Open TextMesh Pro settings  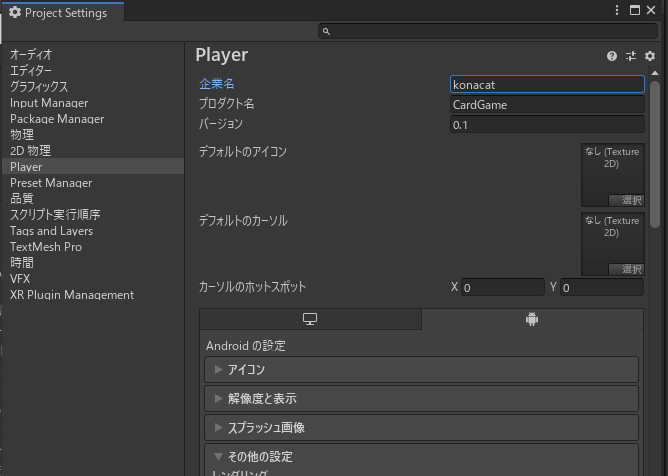pos(93,247)
